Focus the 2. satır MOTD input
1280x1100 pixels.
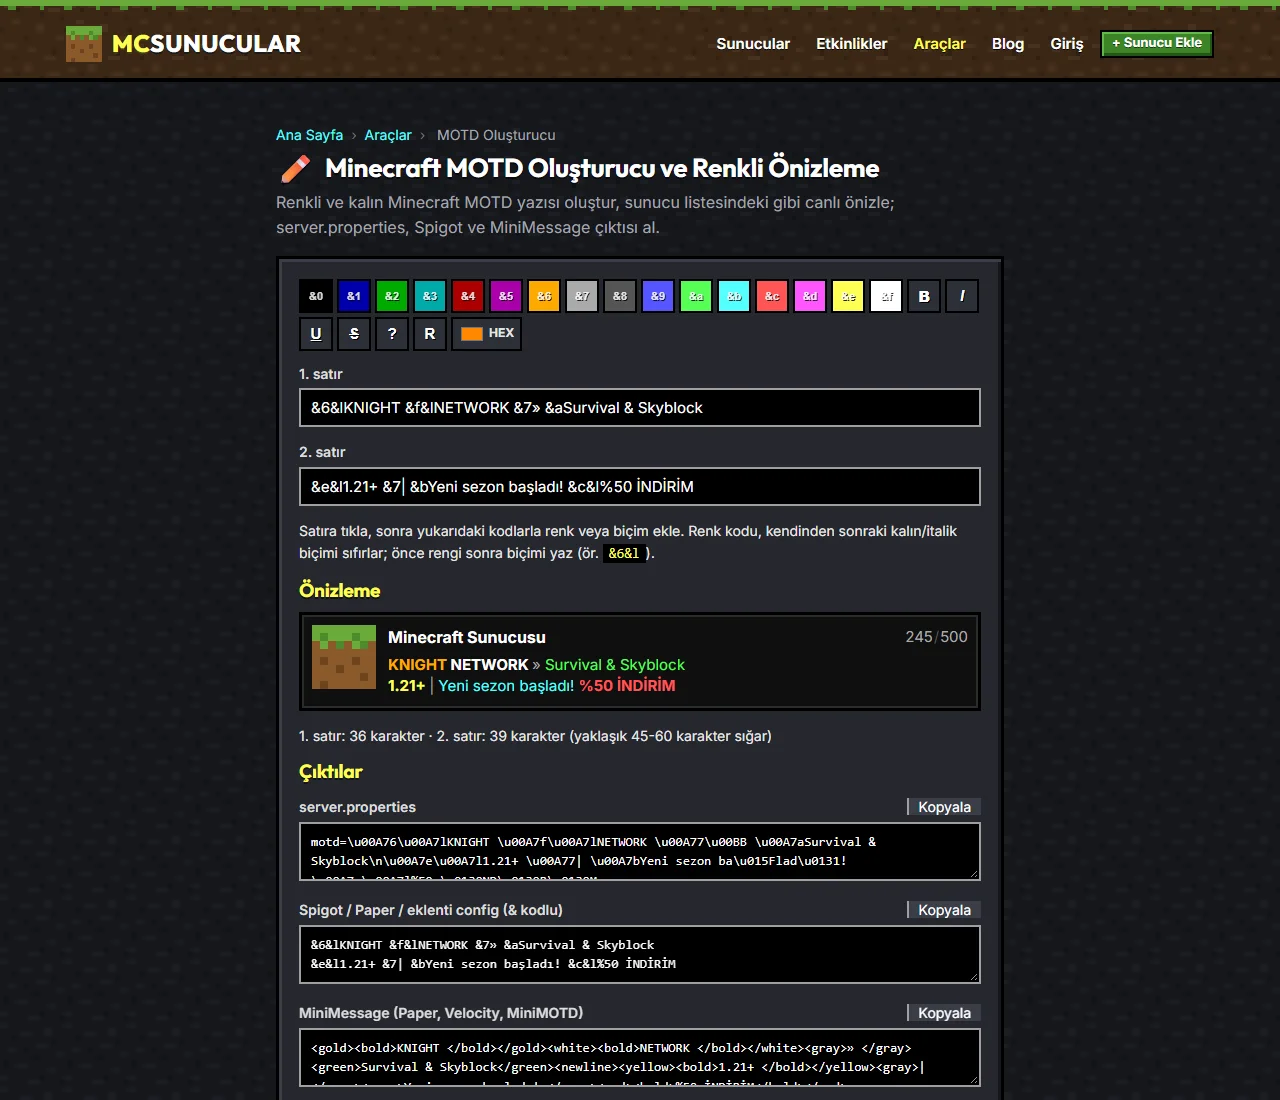pyautogui.click(x=640, y=487)
